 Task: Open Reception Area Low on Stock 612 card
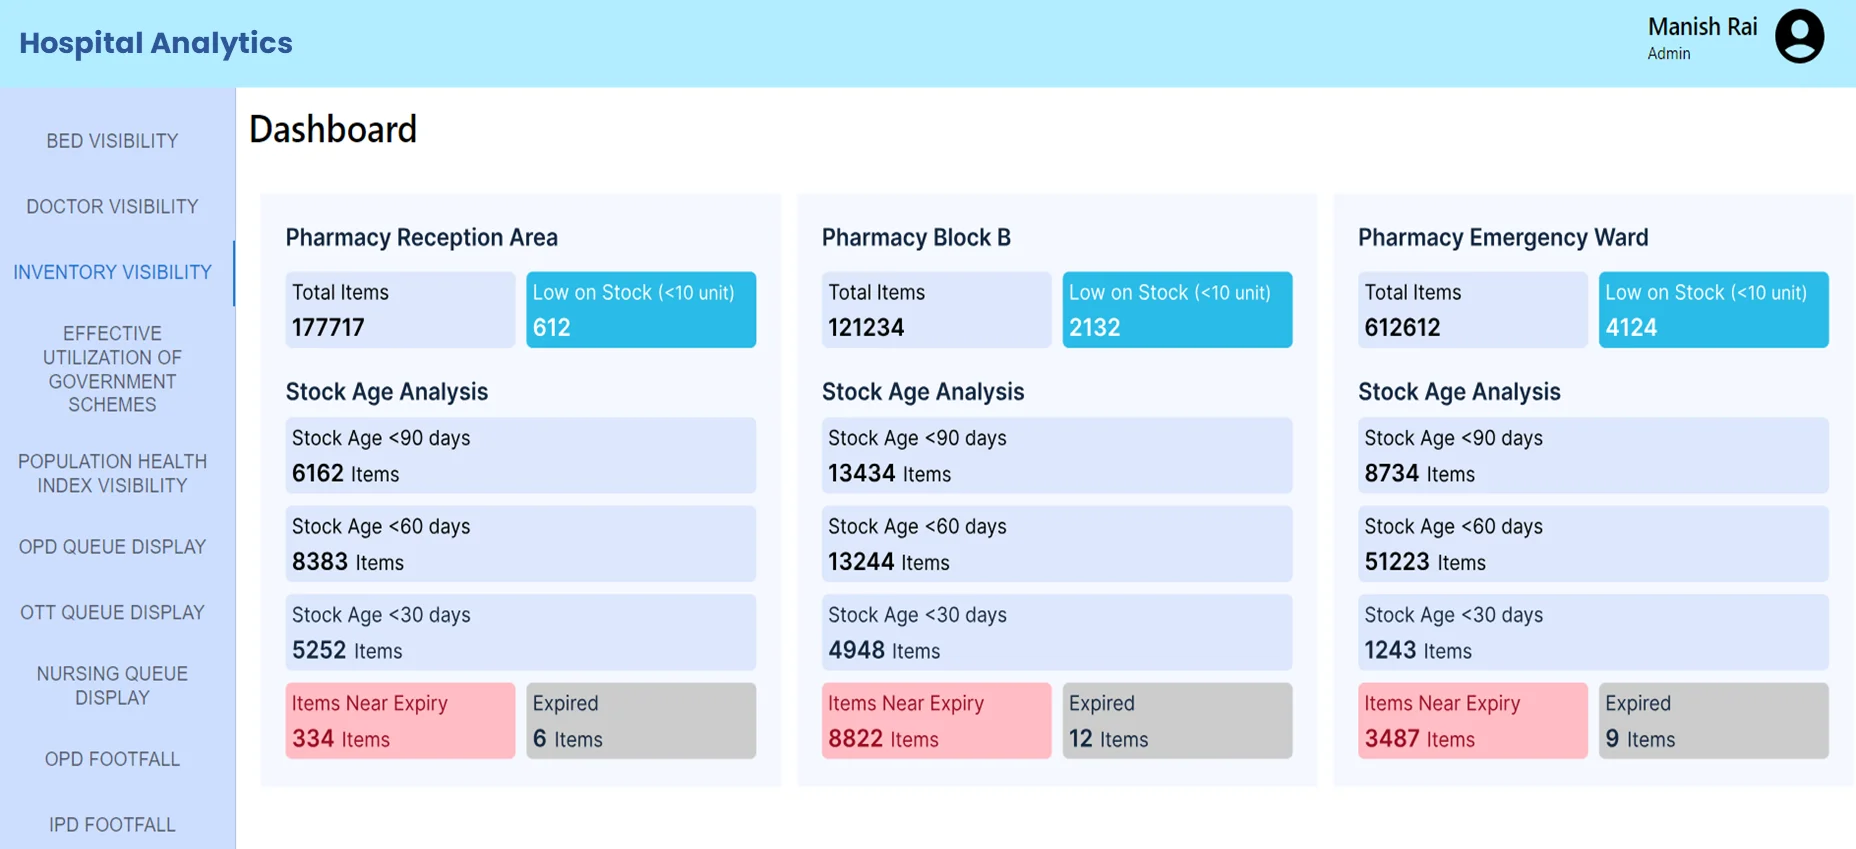click(x=641, y=310)
